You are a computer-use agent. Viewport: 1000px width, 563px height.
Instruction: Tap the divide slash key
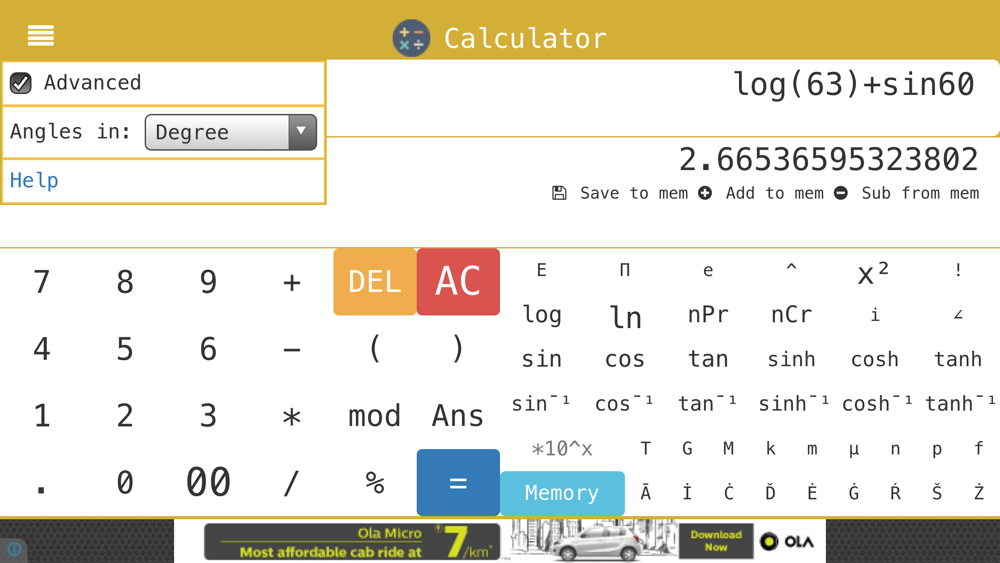click(x=291, y=482)
